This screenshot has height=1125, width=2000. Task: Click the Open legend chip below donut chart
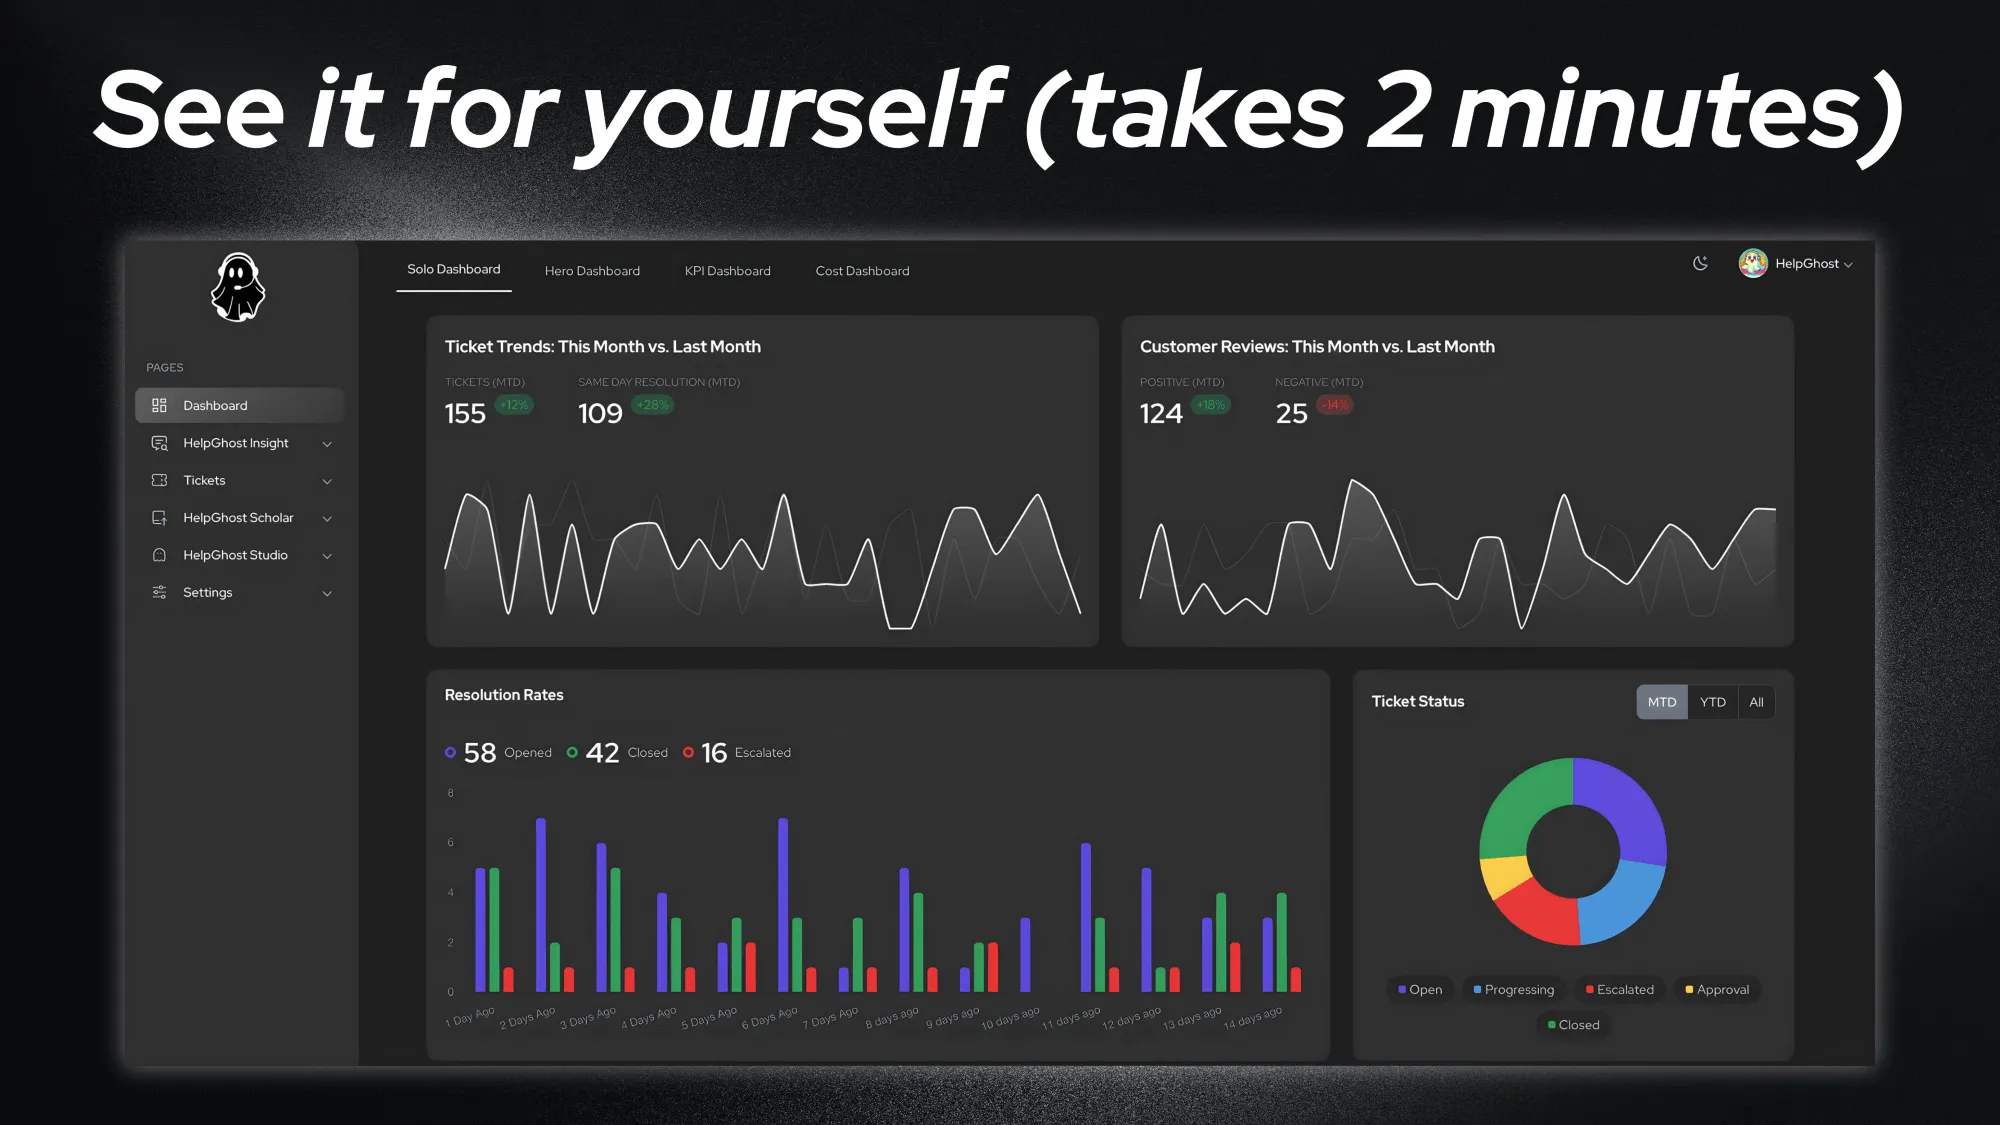click(x=1419, y=989)
